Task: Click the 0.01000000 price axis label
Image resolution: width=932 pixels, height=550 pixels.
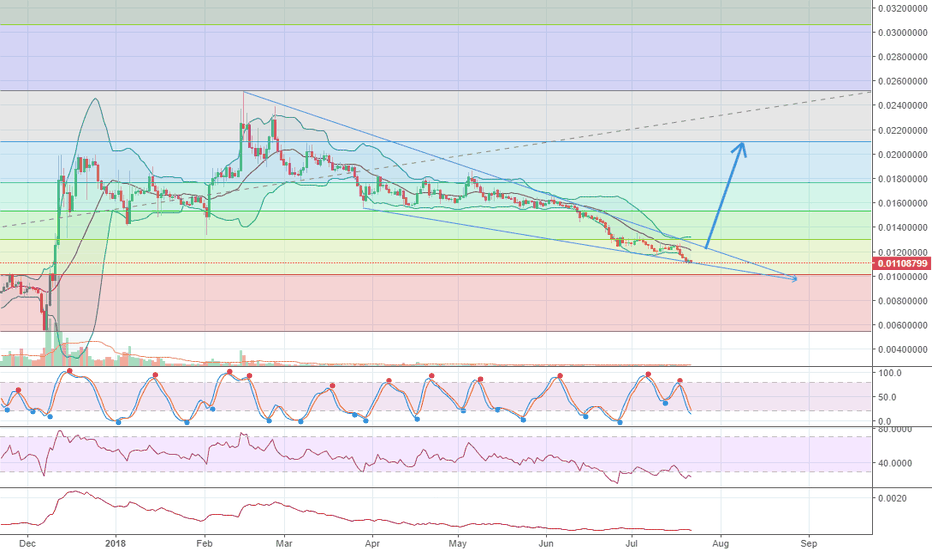Action: [903, 276]
